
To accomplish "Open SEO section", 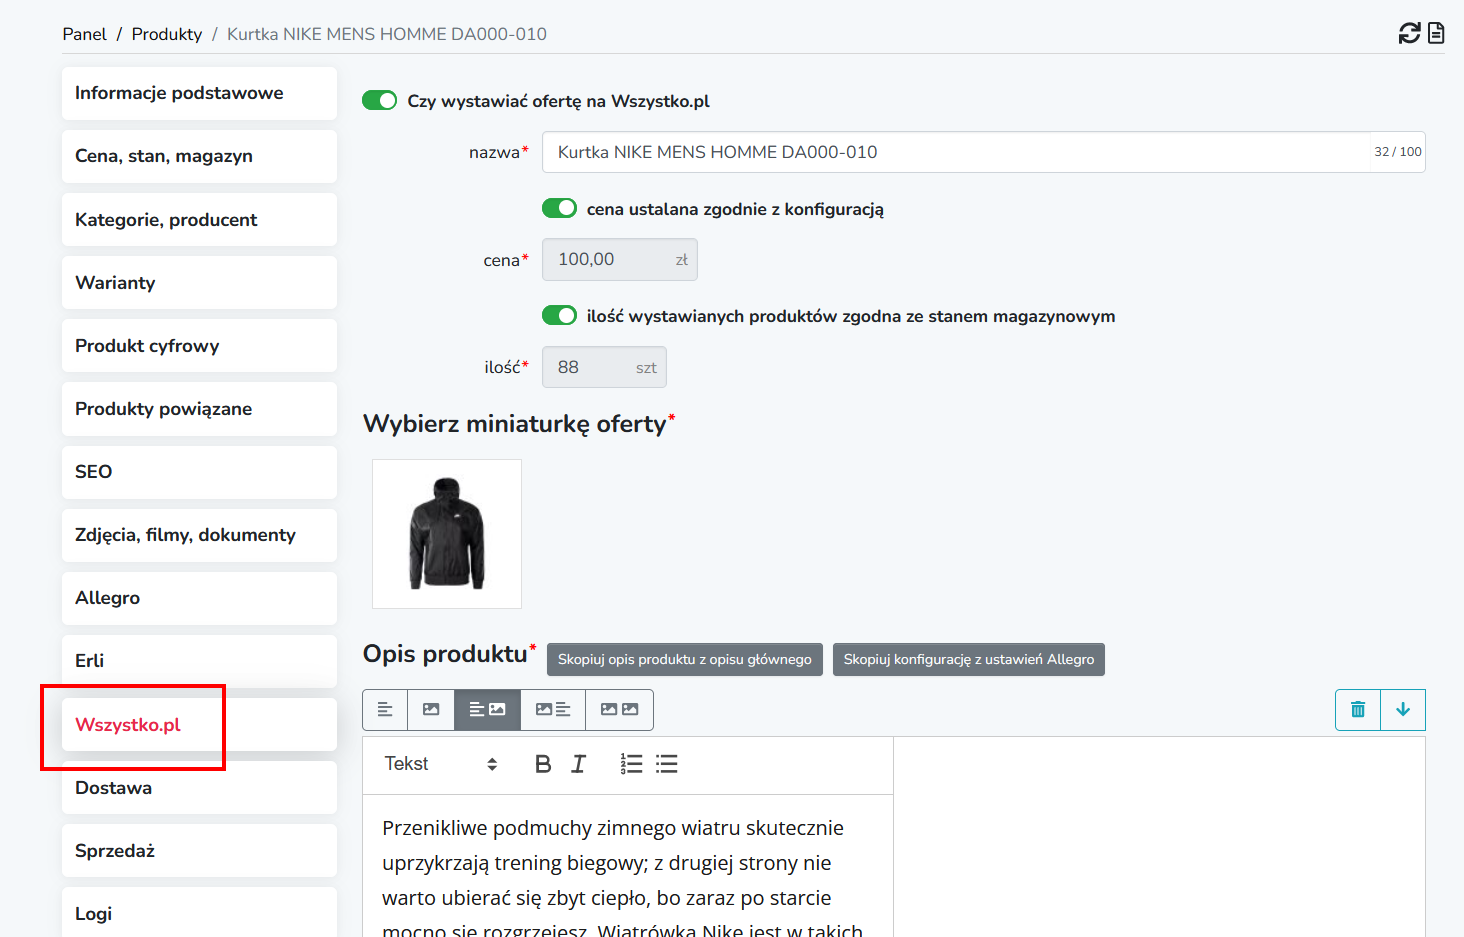I will [199, 472].
